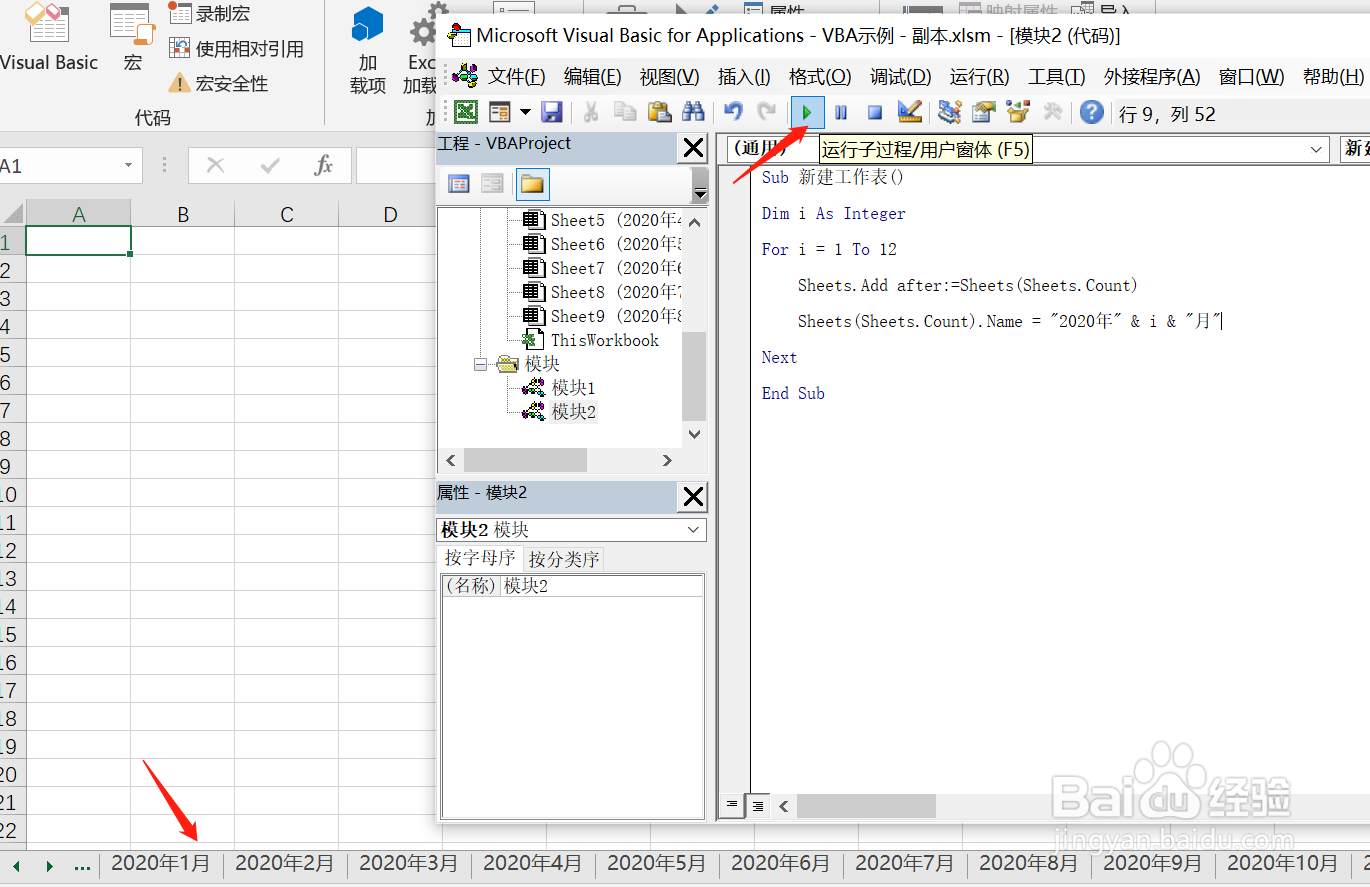The height and width of the screenshot is (887, 1370).
Task: Click the Paste clipboard icon
Action: coord(658,112)
